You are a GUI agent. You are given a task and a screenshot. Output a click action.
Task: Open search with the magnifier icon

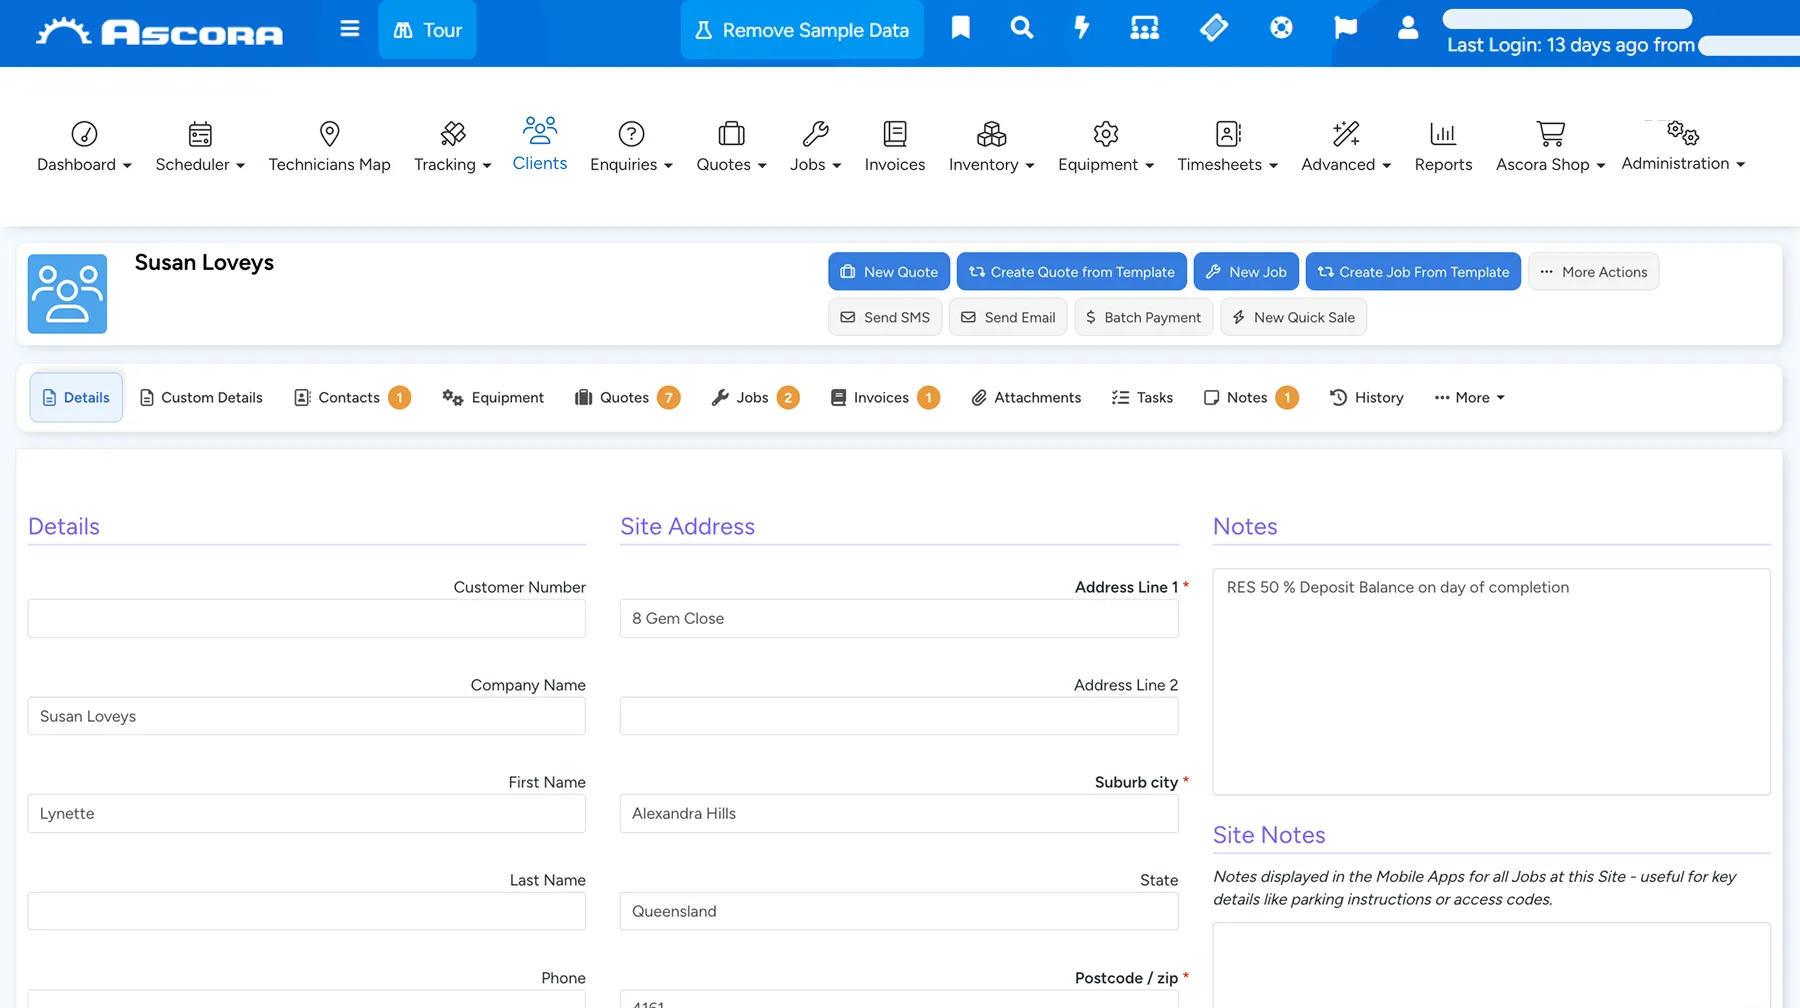click(1021, 28)
